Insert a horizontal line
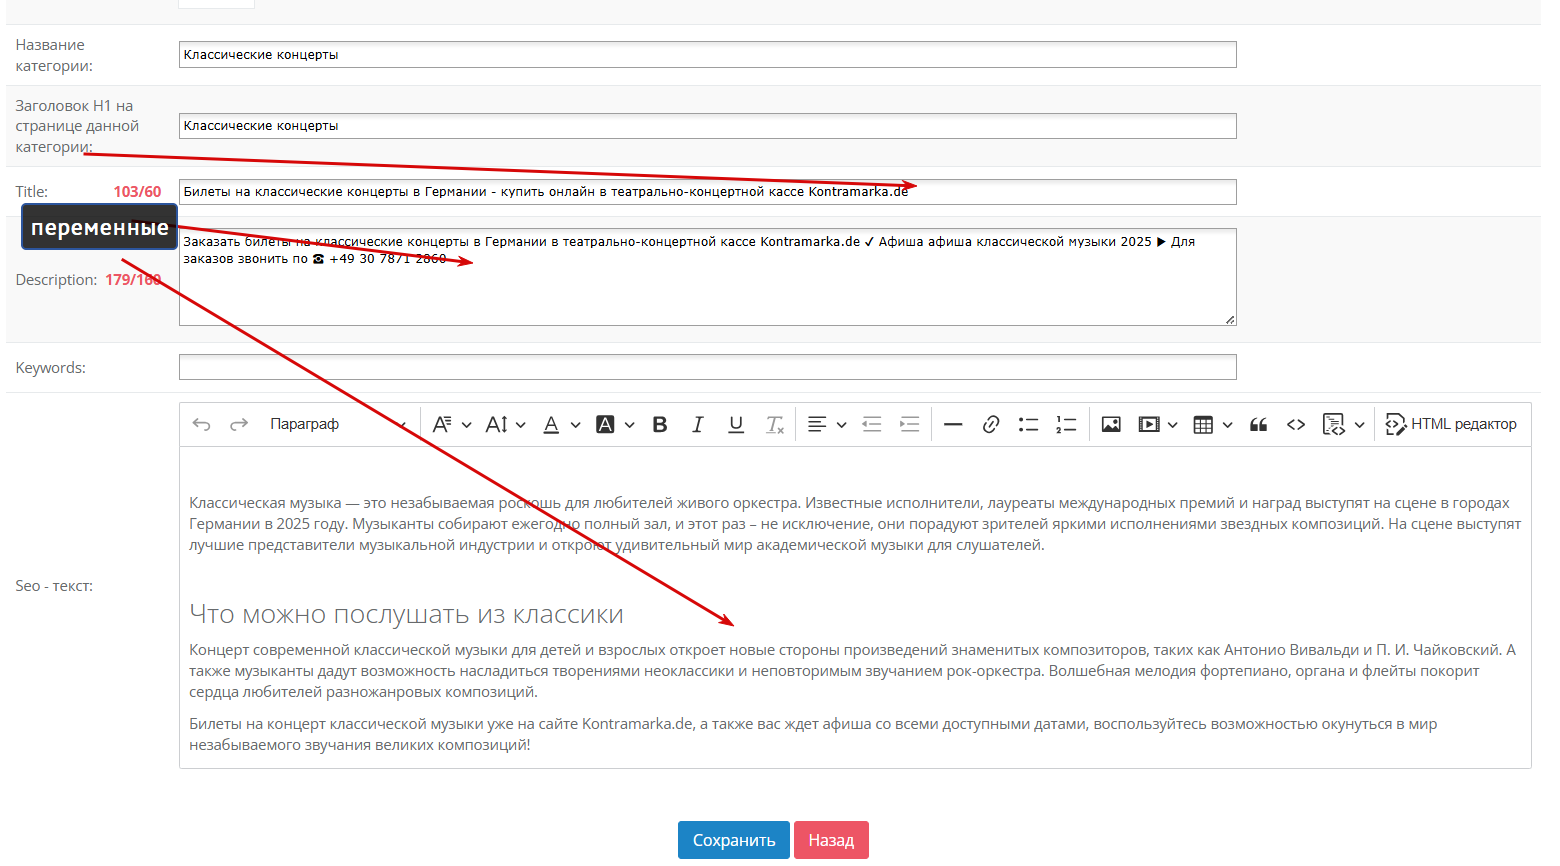This screenshot has height=866, width=1560. click(x=953, y=424)
